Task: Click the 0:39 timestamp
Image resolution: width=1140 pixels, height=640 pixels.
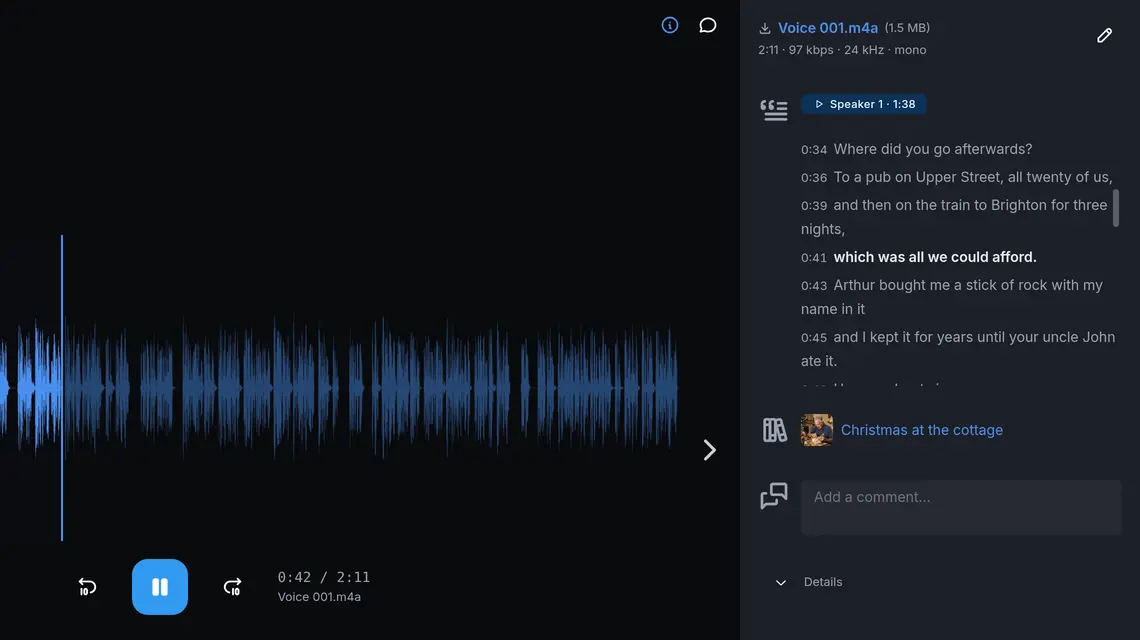Action: [x=814, y=206]
